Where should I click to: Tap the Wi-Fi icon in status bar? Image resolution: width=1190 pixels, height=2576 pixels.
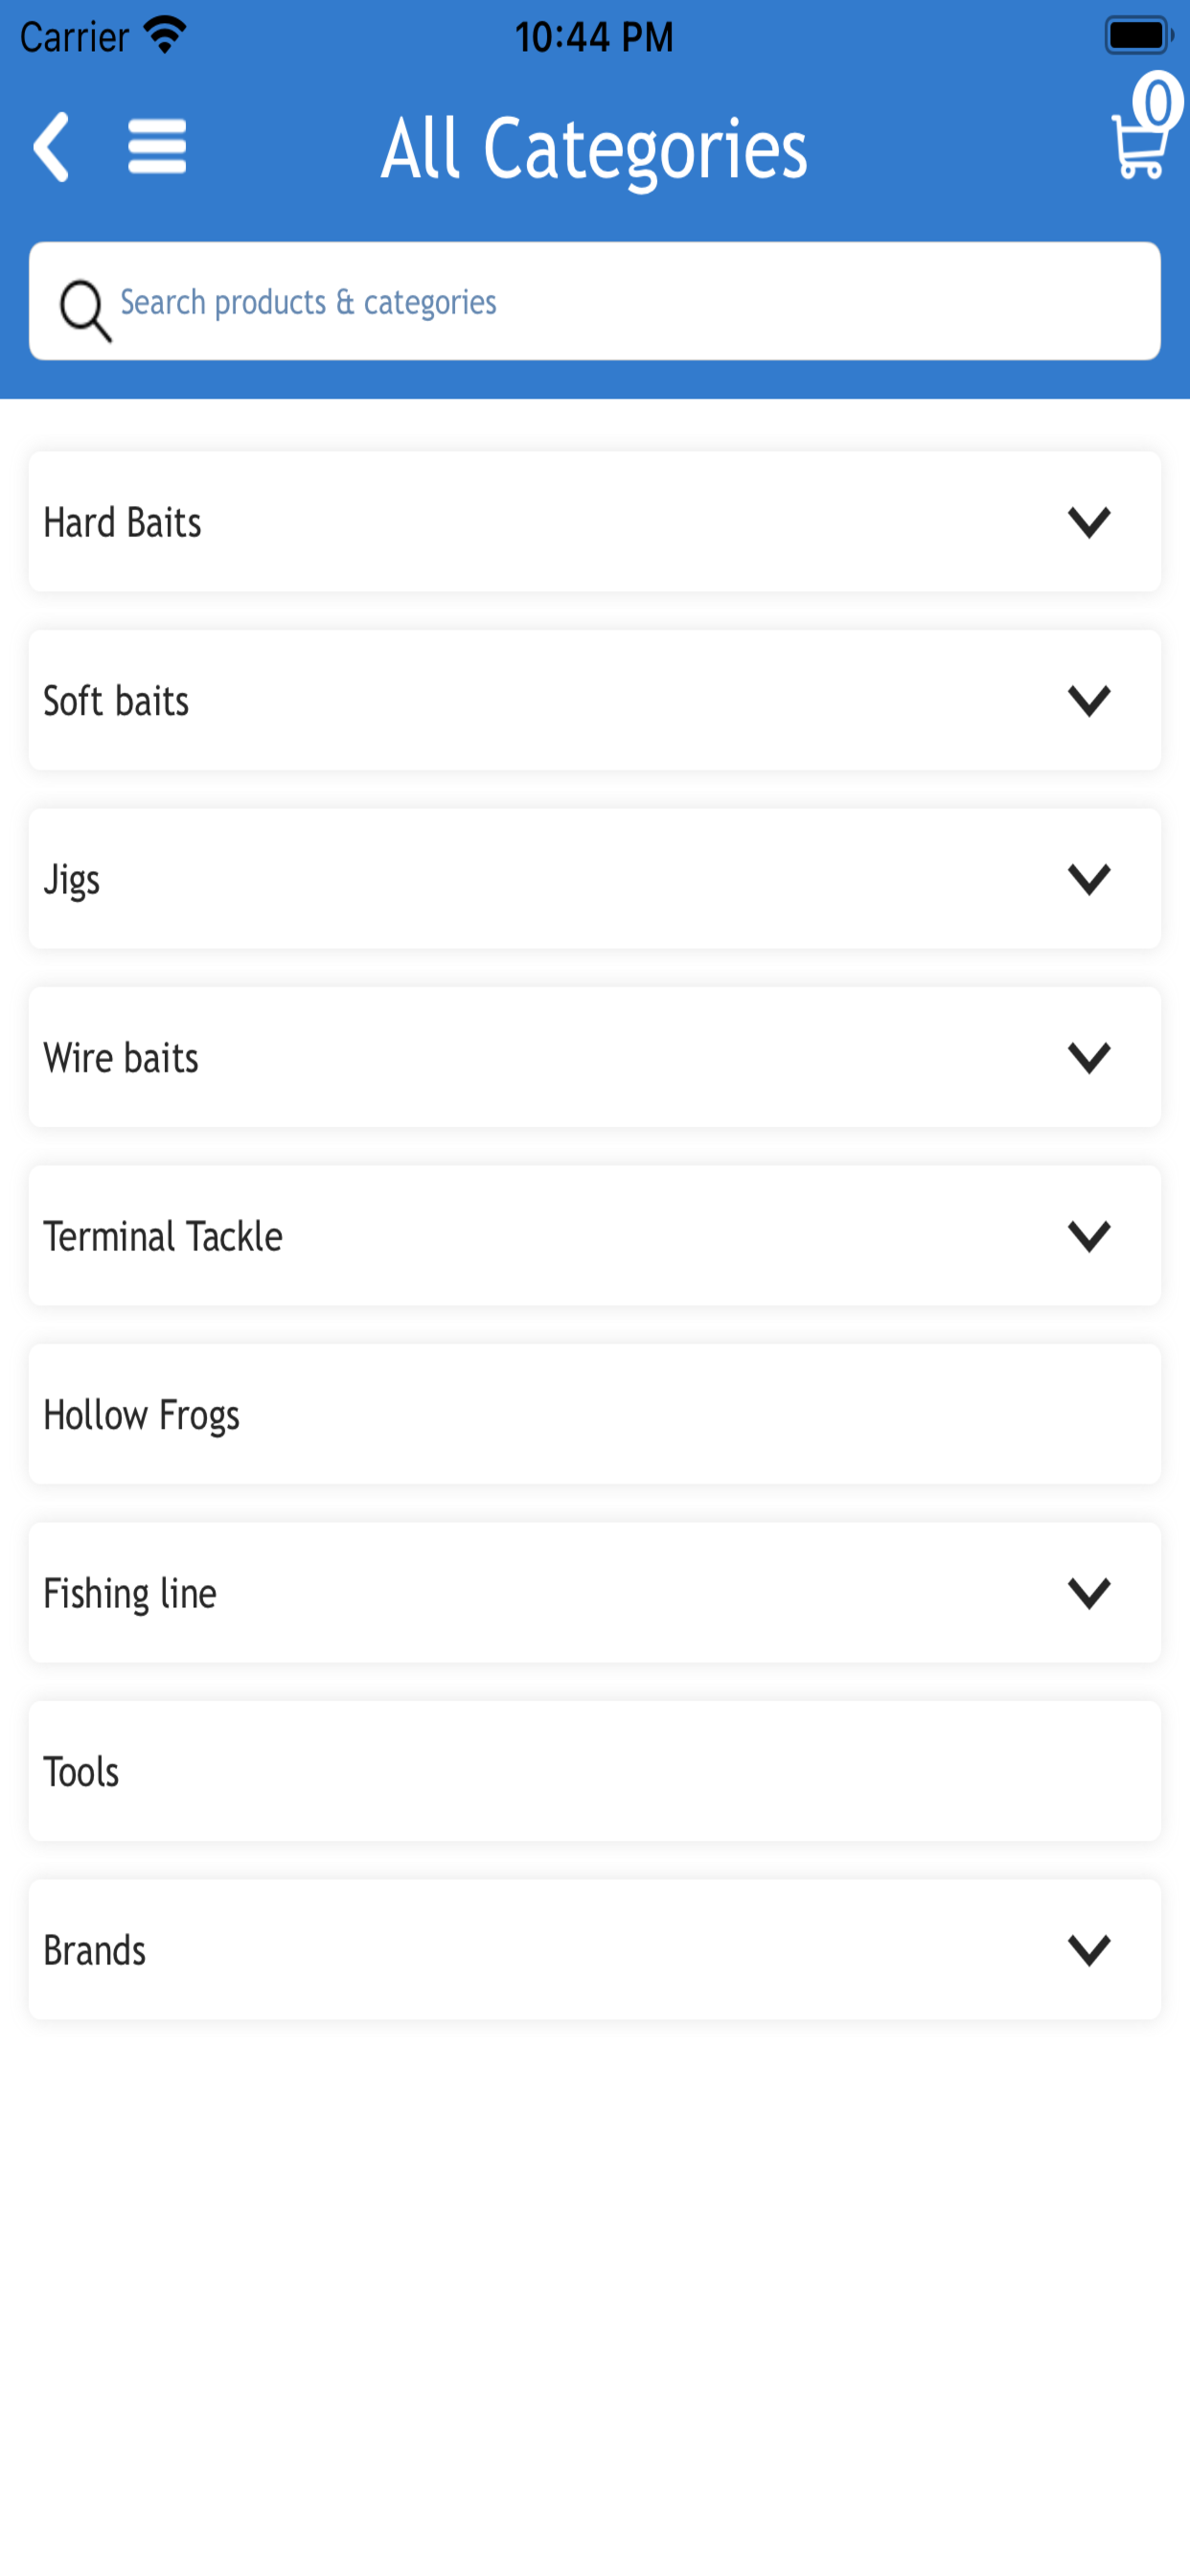pyautogui.click(x=165, y=35)
